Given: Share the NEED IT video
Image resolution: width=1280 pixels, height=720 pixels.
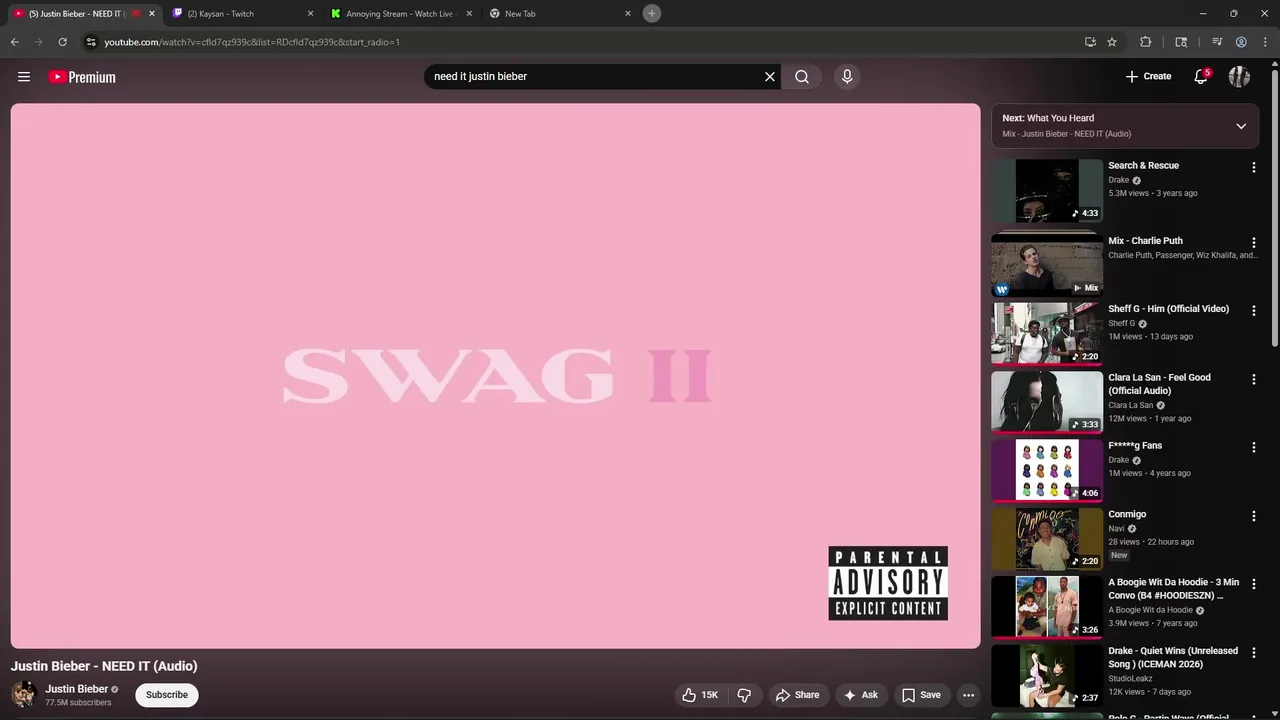Looking at the screenshot, I should tap(797, 695).
